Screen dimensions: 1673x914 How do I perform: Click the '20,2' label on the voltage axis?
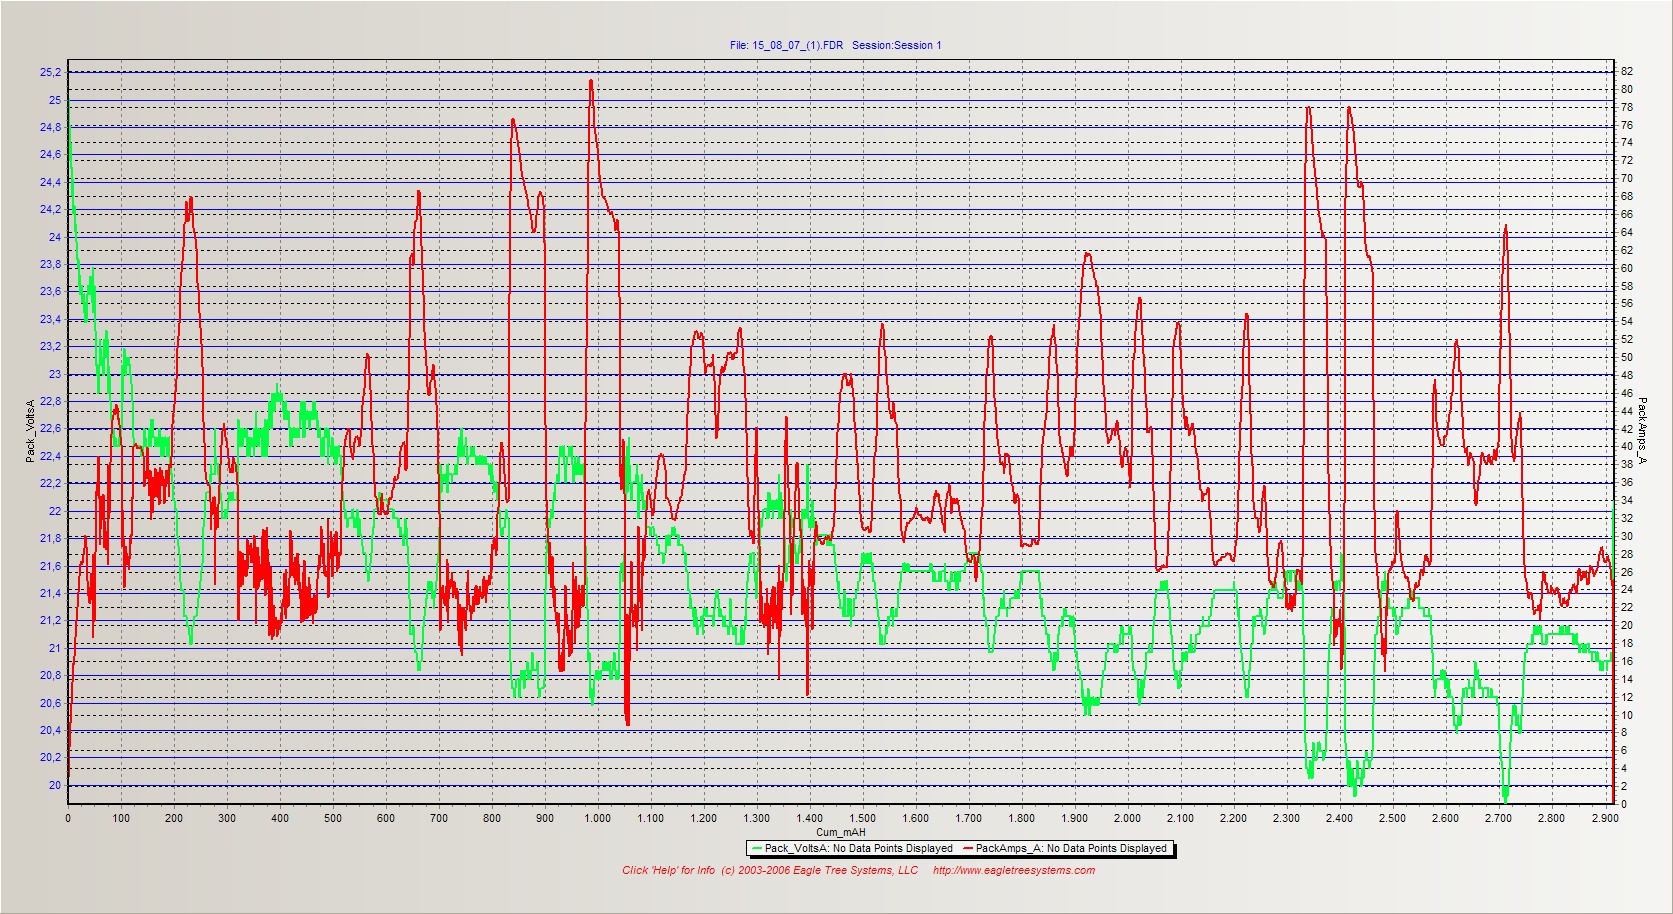[x=50, y=757]
